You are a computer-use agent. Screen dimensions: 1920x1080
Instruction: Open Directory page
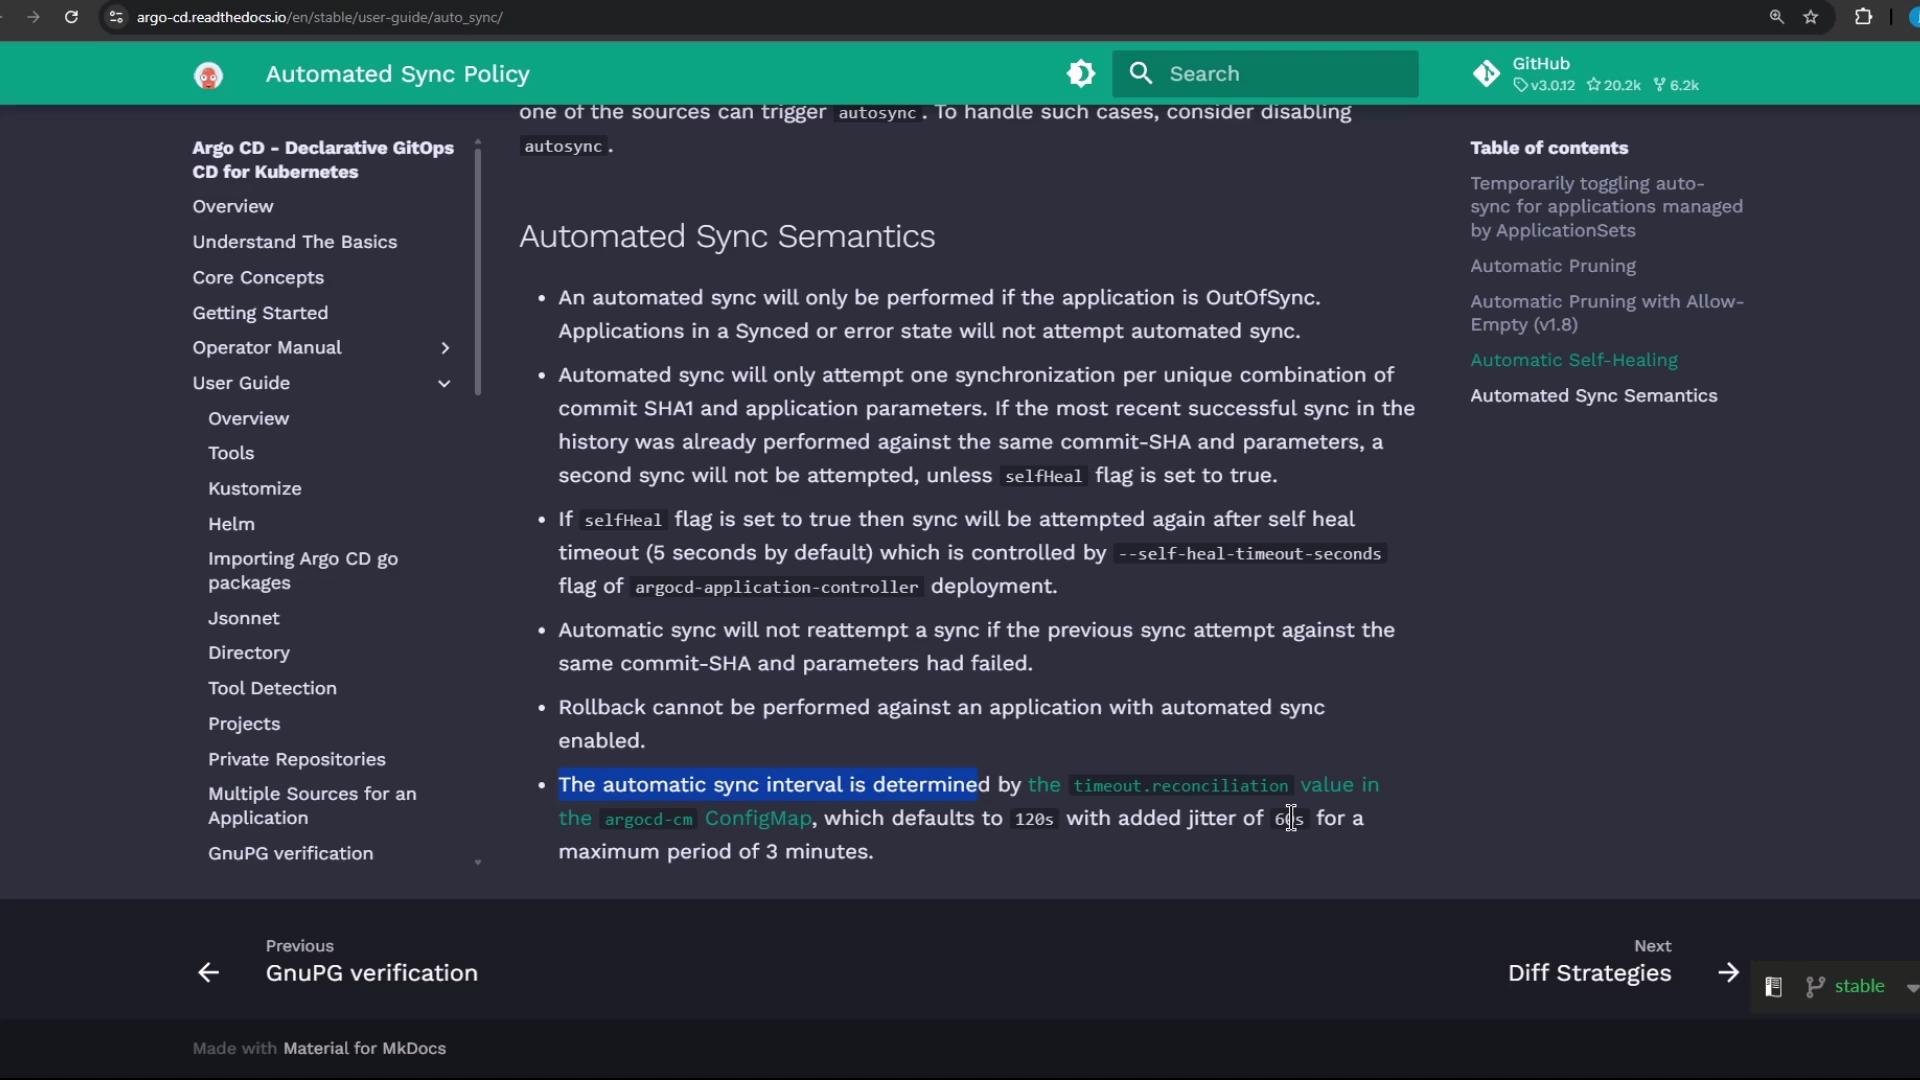[248, 653]
